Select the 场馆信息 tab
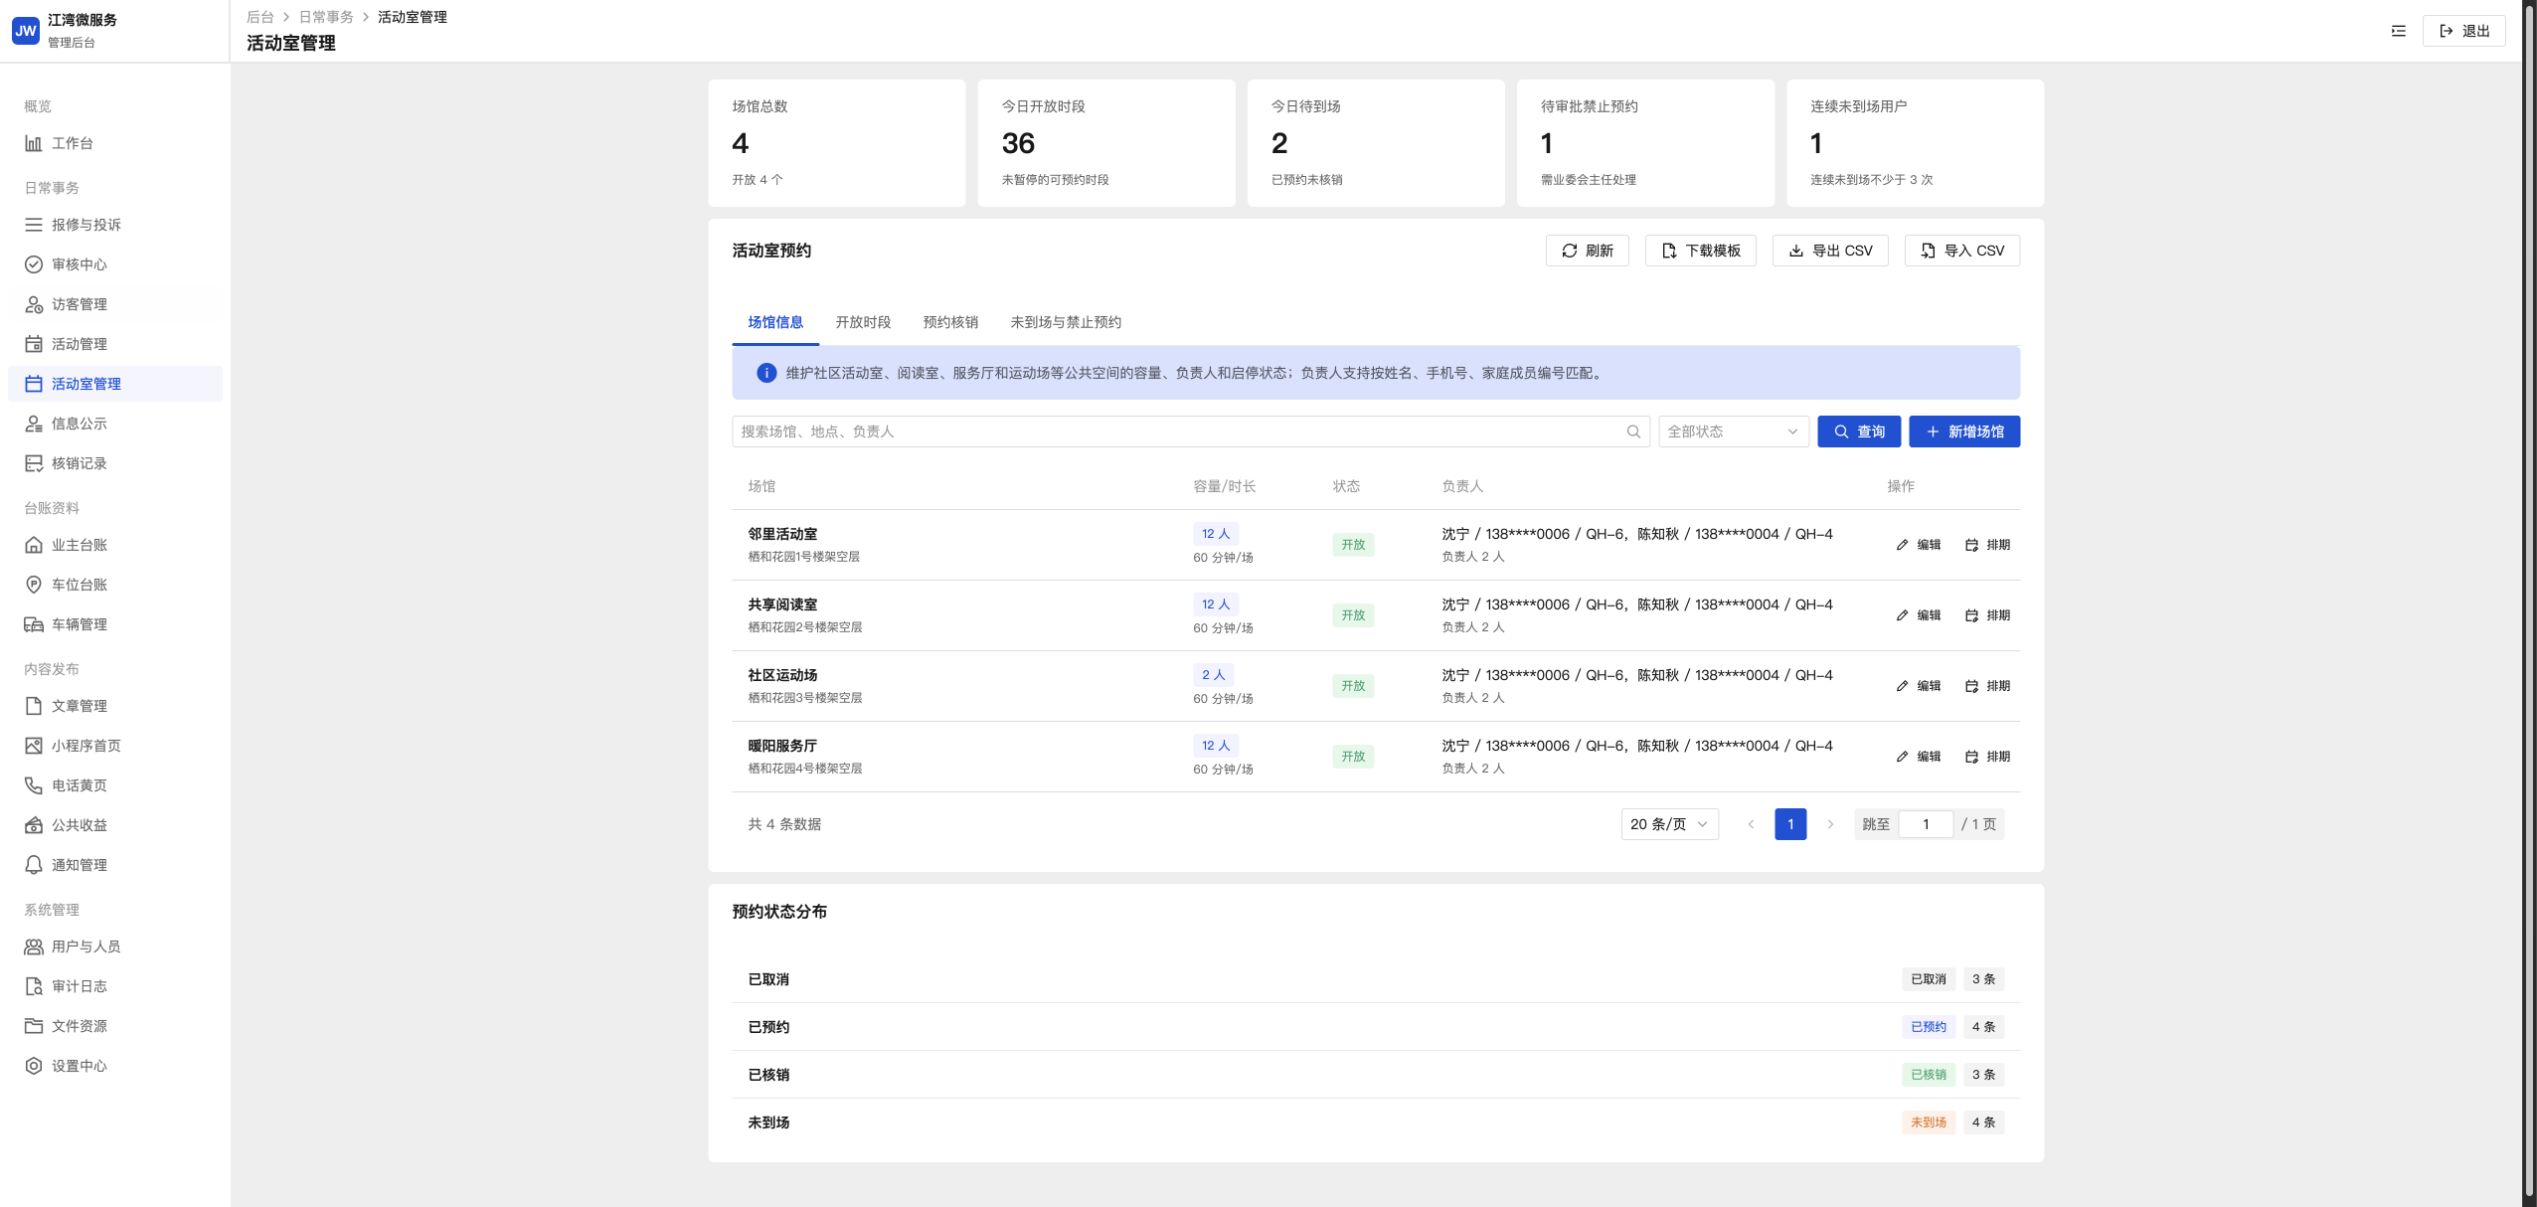Image resolution: width=2537 pixels, height=1207 pixels. tap(775, 322)
